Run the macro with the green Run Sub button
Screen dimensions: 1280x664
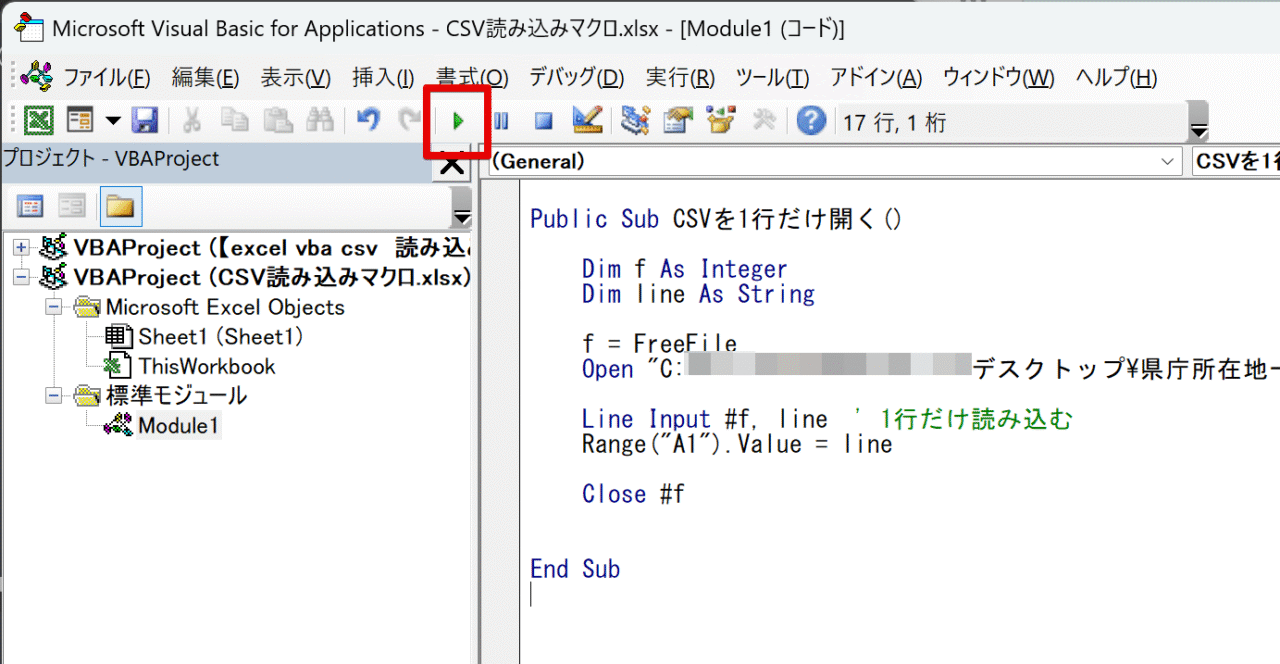tap(458, 120)
